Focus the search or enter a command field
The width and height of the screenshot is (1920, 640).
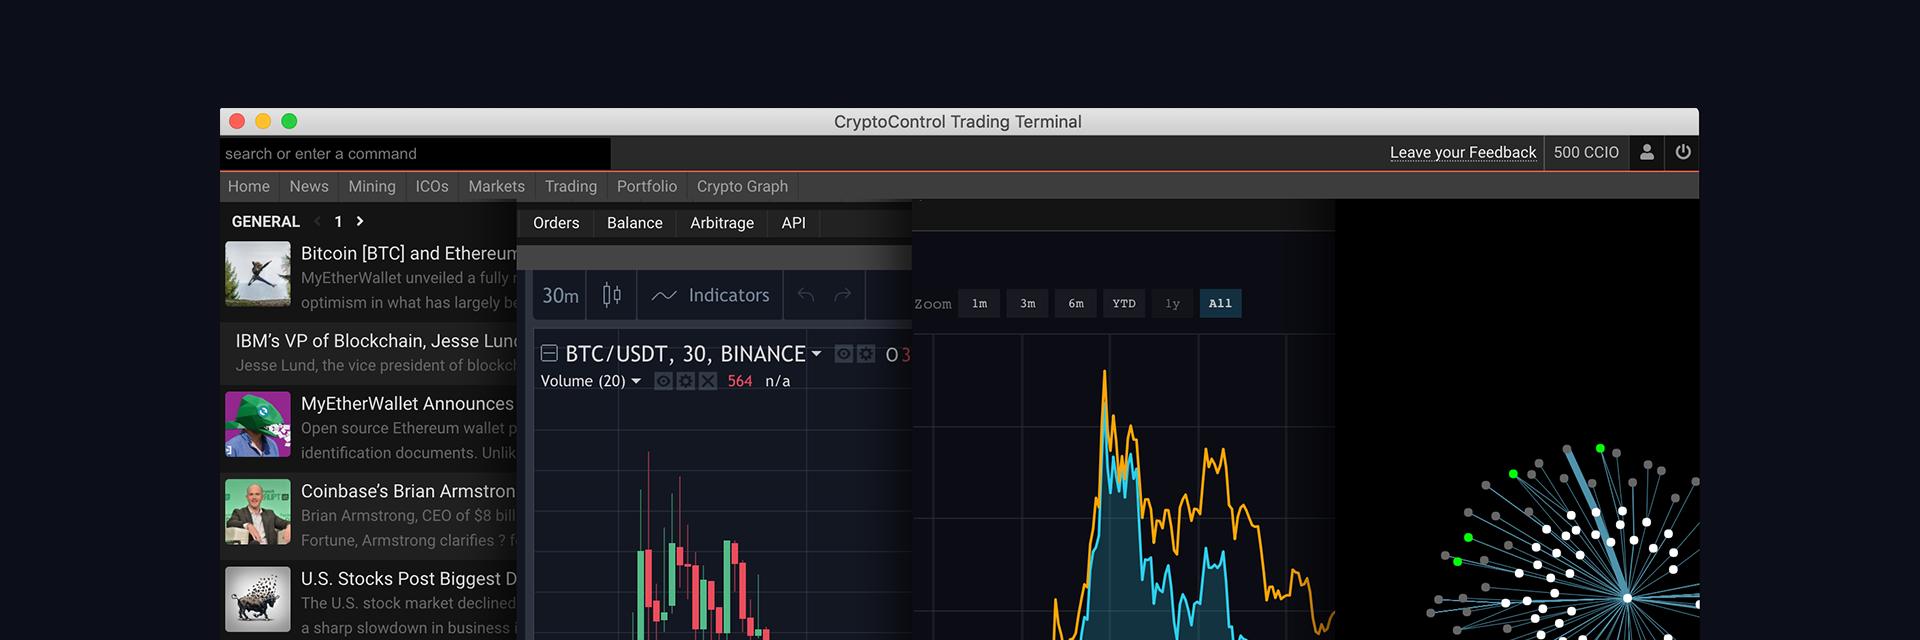415,153
